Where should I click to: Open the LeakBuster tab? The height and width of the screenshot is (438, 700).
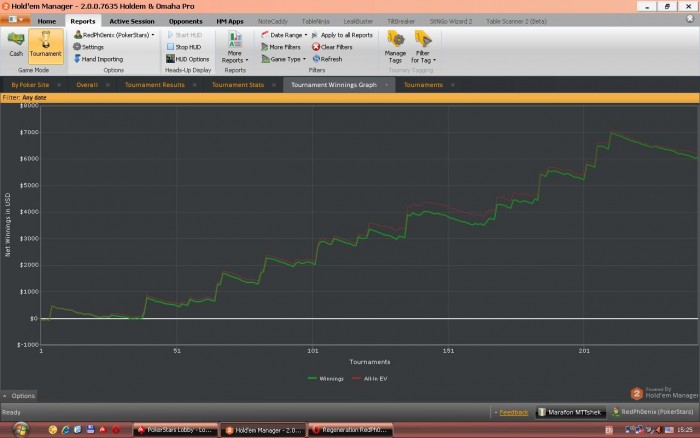pos(358,21)
